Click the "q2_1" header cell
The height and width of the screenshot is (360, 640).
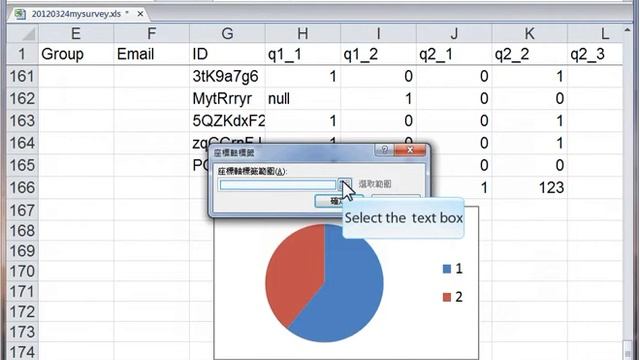[x=454, y=54]
